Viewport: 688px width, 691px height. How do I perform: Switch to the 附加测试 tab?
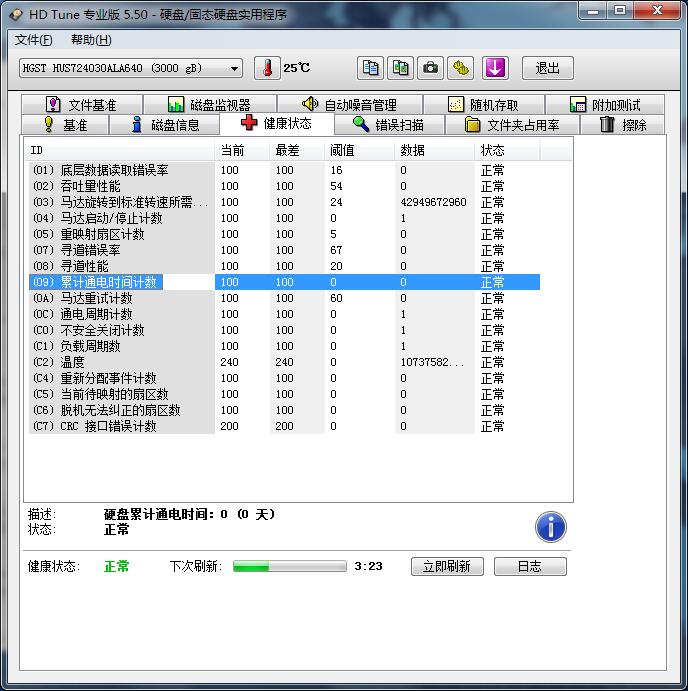tap(605, 105)
